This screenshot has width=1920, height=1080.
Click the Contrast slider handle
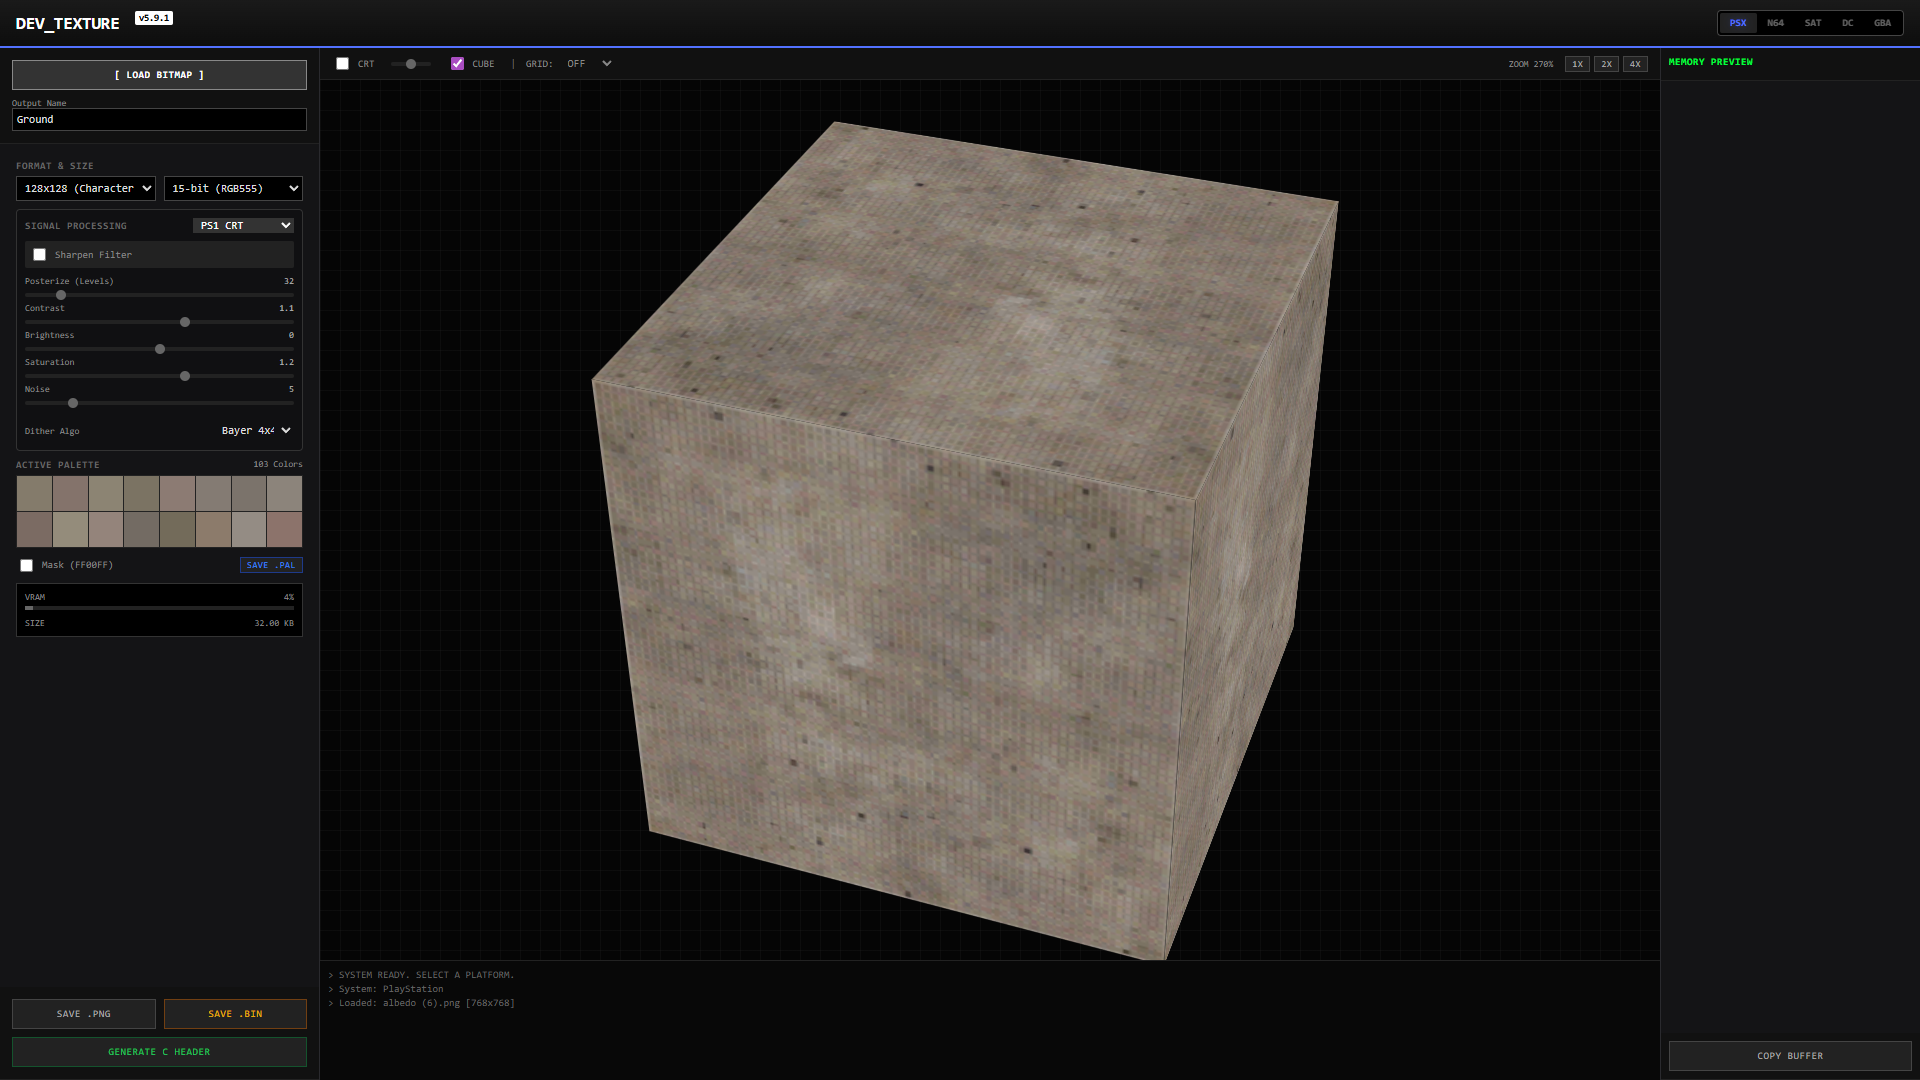point(185,322)
